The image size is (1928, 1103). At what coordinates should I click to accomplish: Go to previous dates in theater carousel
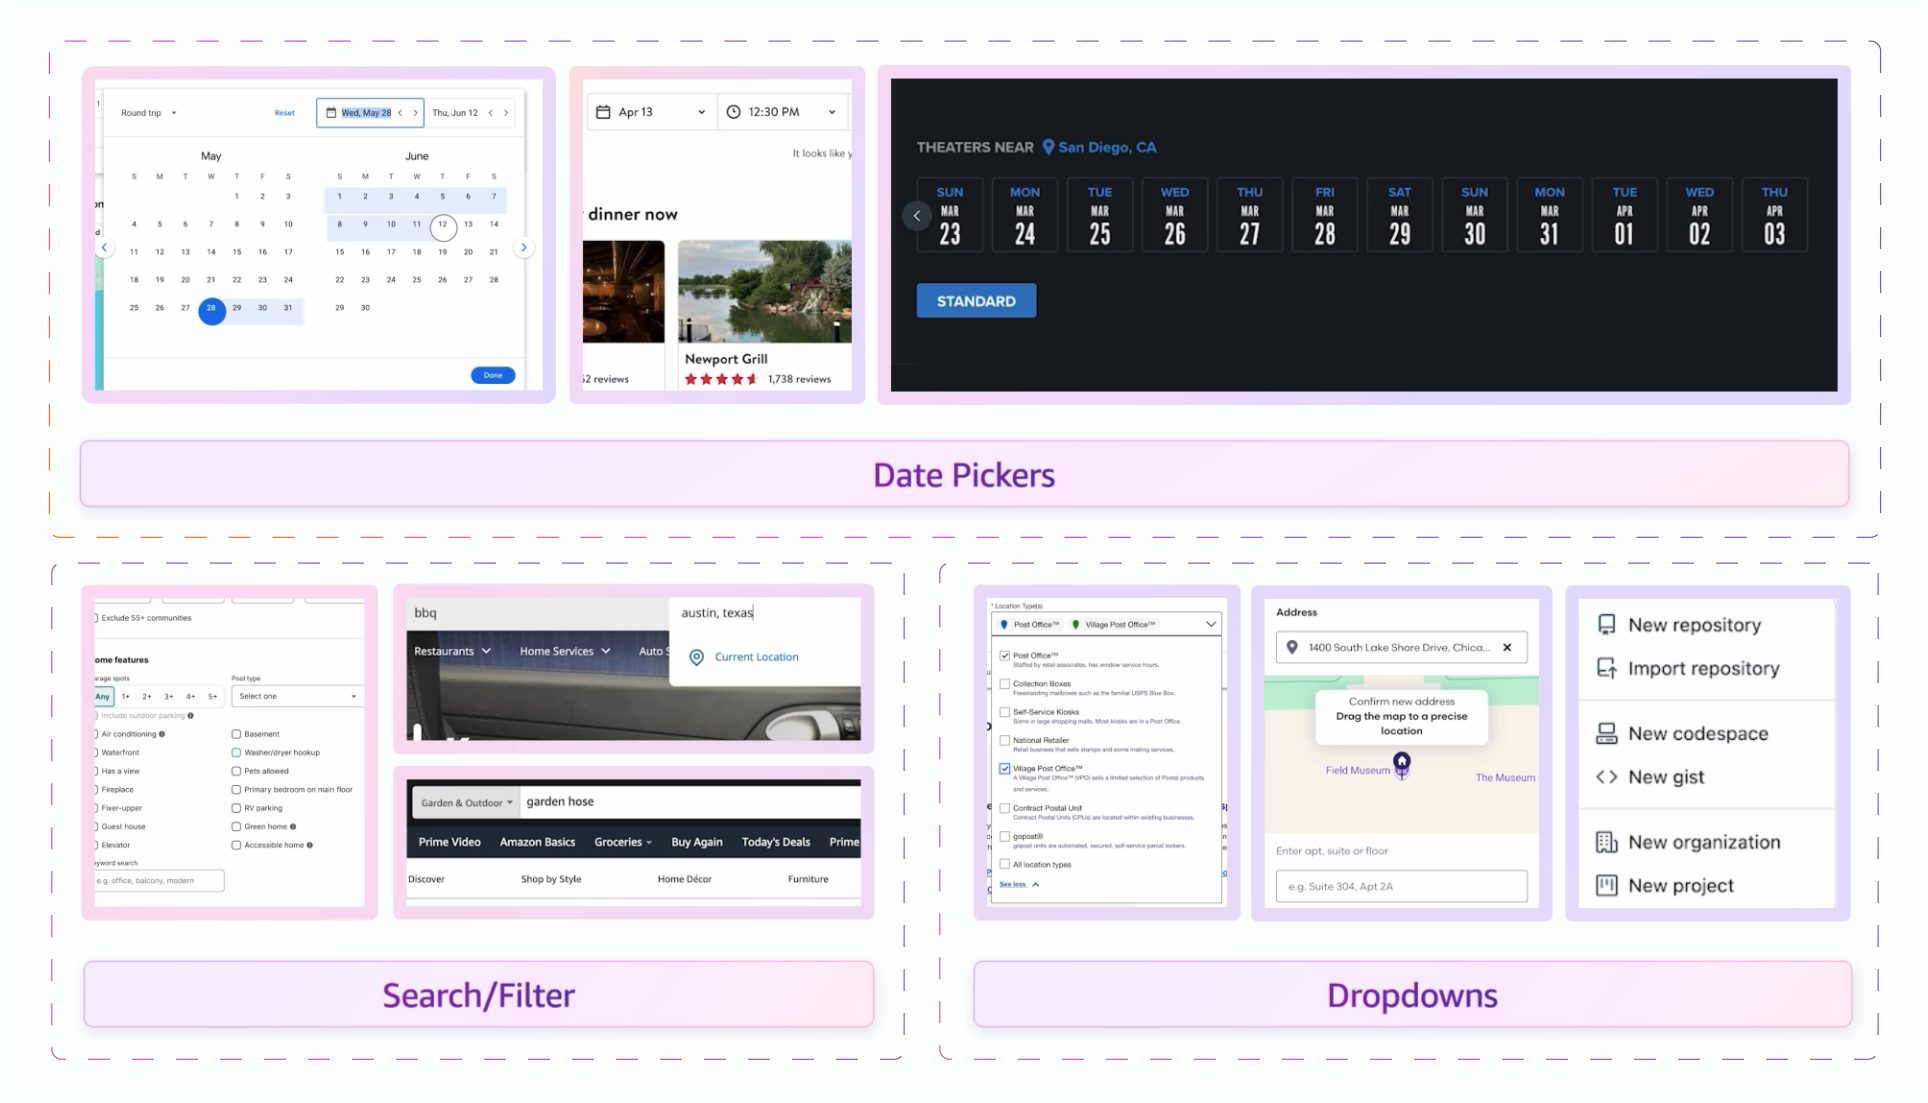917,215
